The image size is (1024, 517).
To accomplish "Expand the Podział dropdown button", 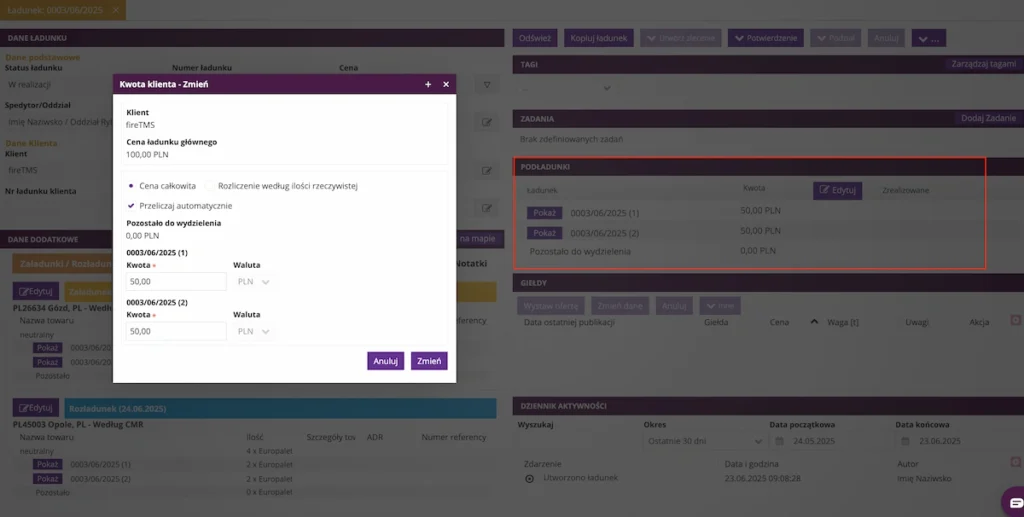I will click(x=836, y=38).
